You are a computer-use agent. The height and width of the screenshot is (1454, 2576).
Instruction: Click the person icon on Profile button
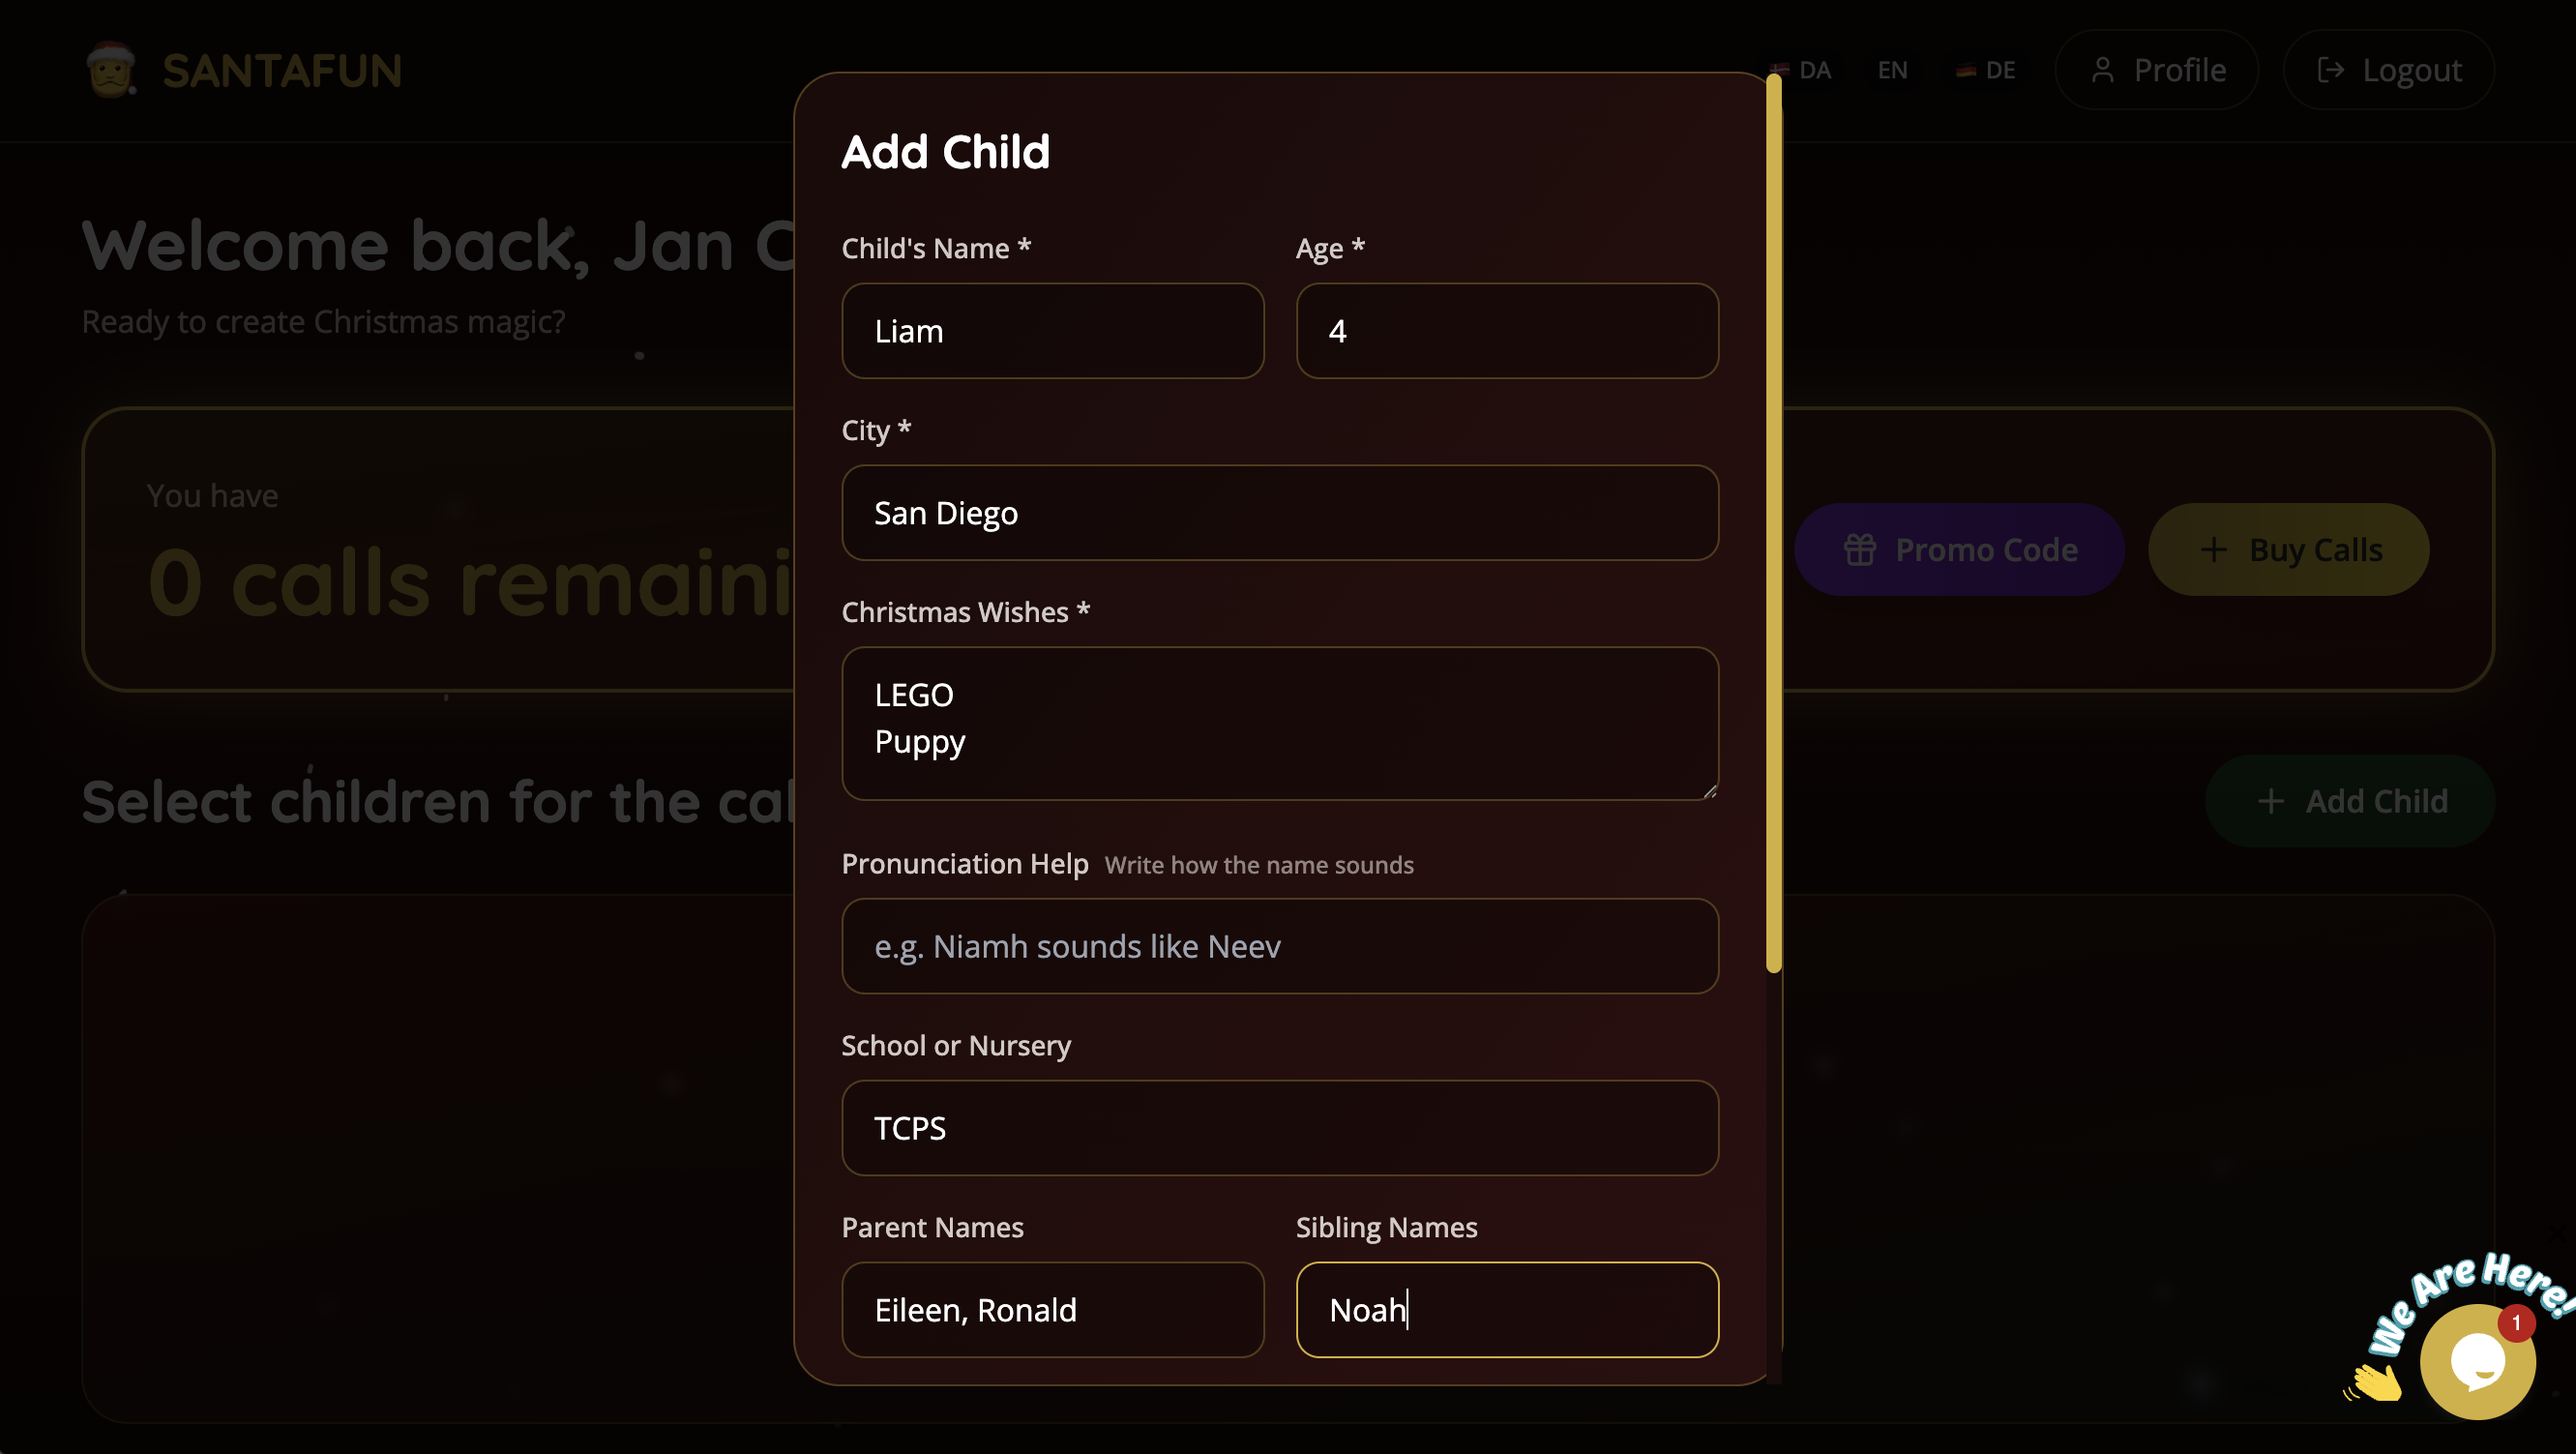2102,69
